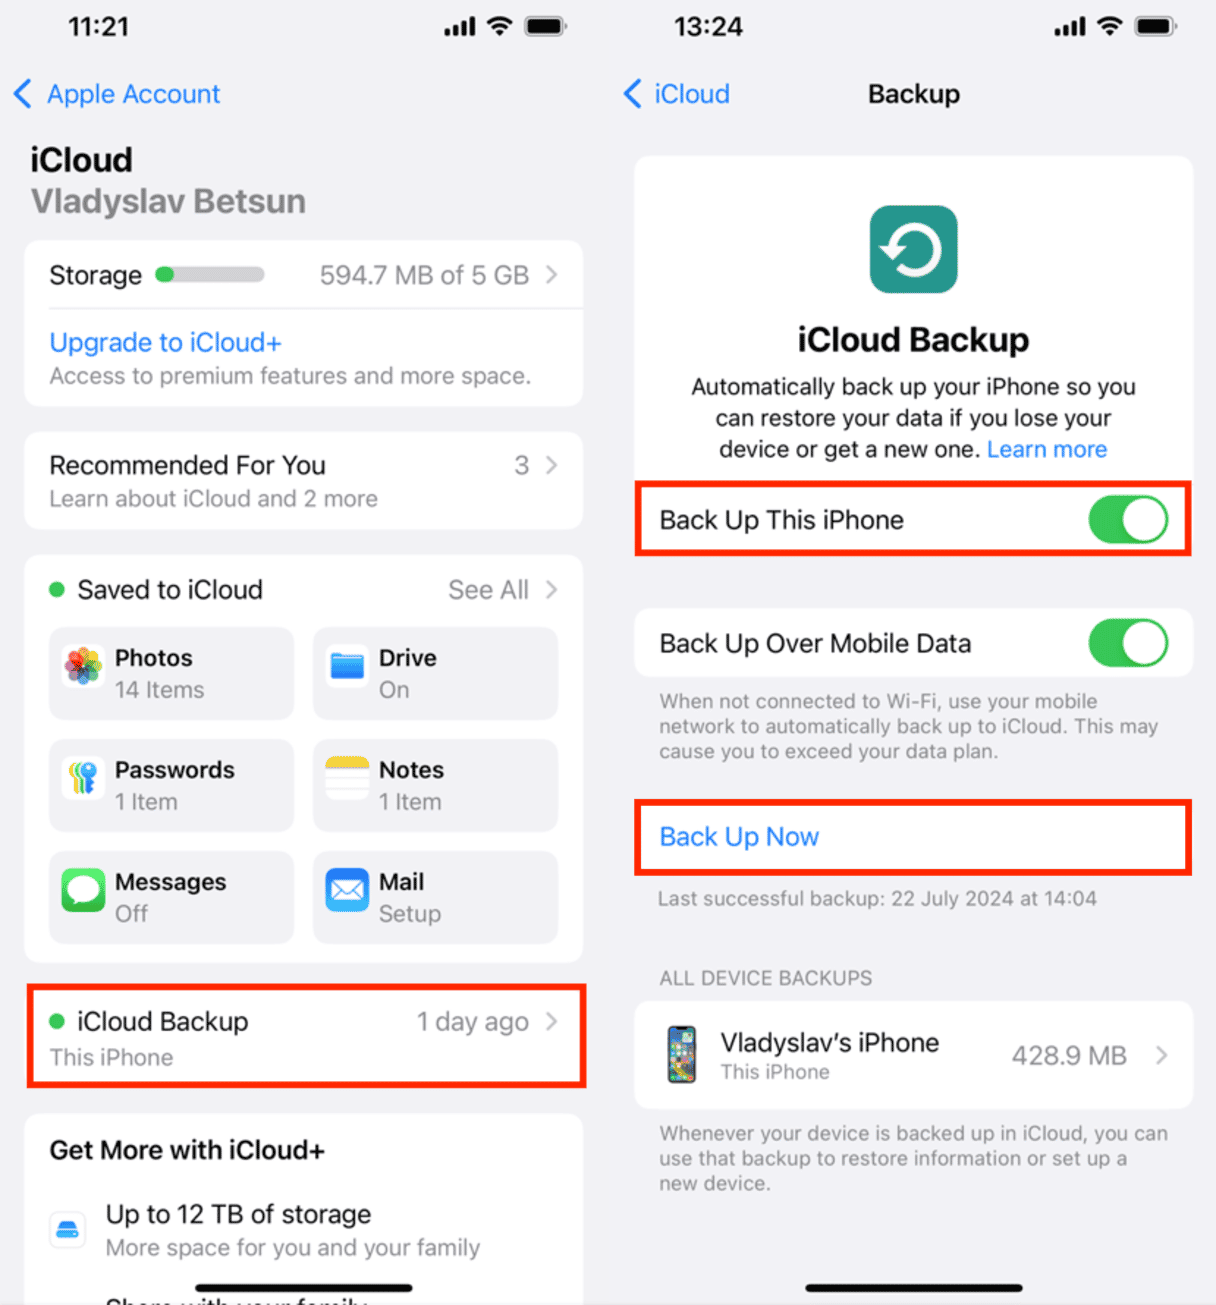Open iCloud Backup This iPhone row

(305, 1037)
